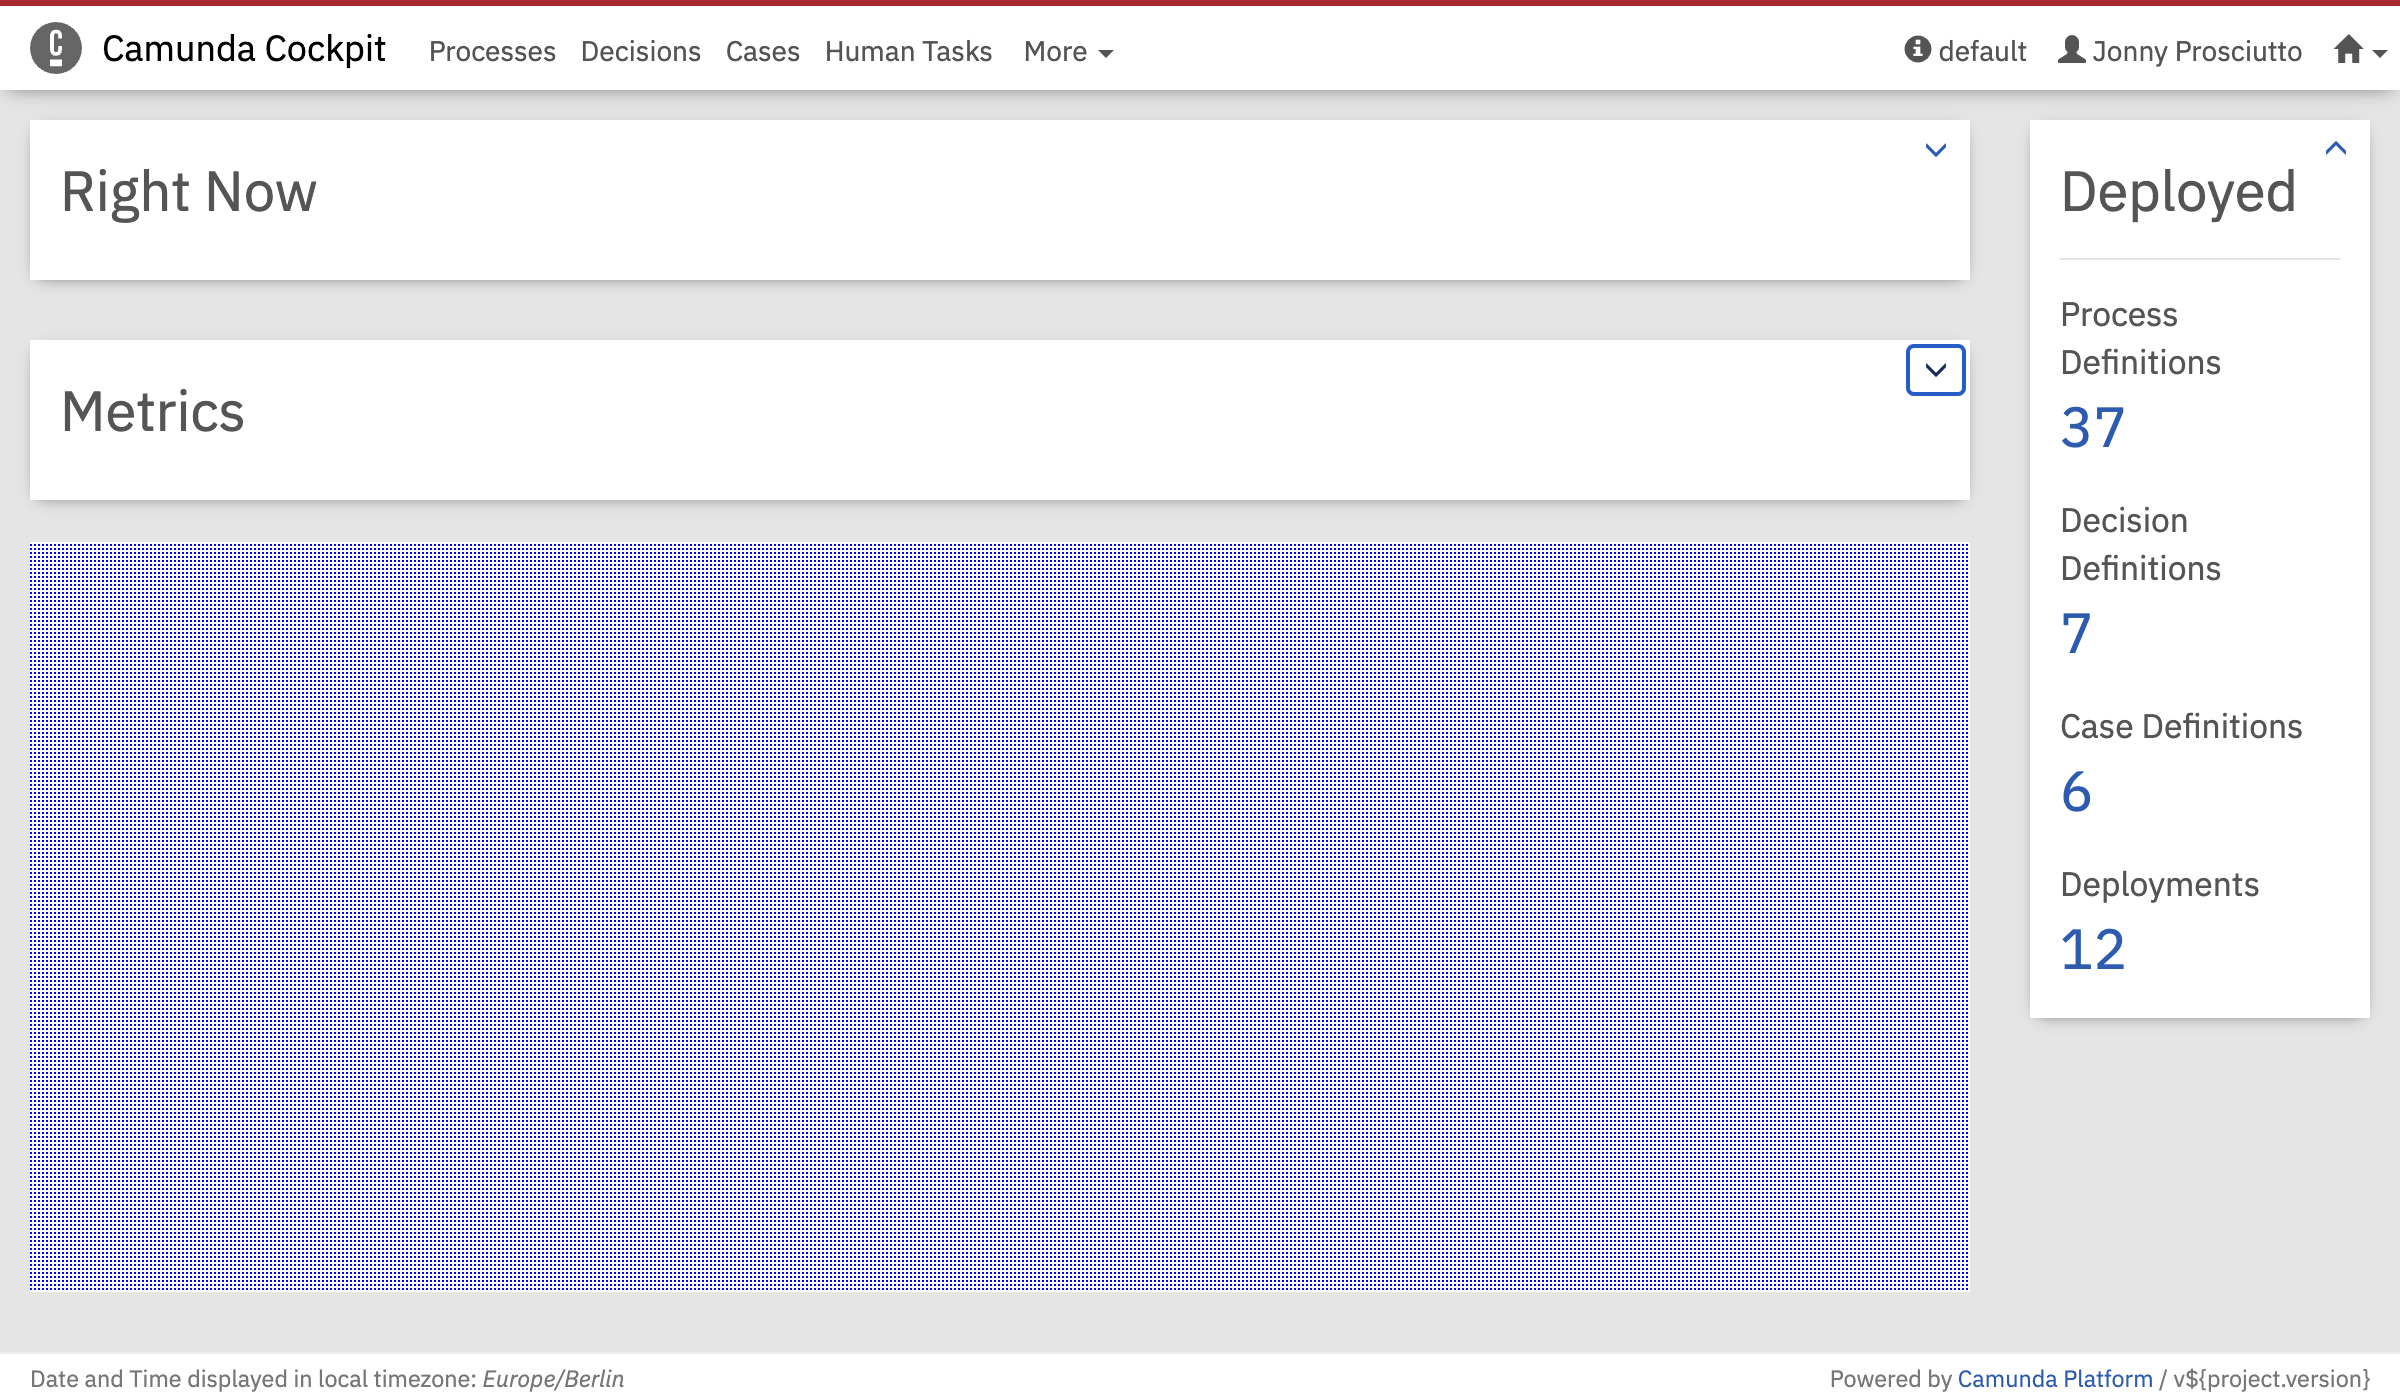Navigate to Cases
Viewport: 2400px width, 1400px height.
tap(763, 51)
